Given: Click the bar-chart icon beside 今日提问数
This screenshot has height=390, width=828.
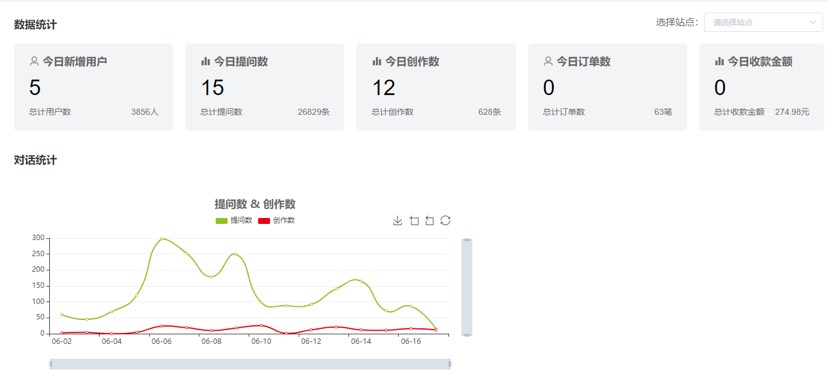Looking at the screenshot, I should (206, 61).
